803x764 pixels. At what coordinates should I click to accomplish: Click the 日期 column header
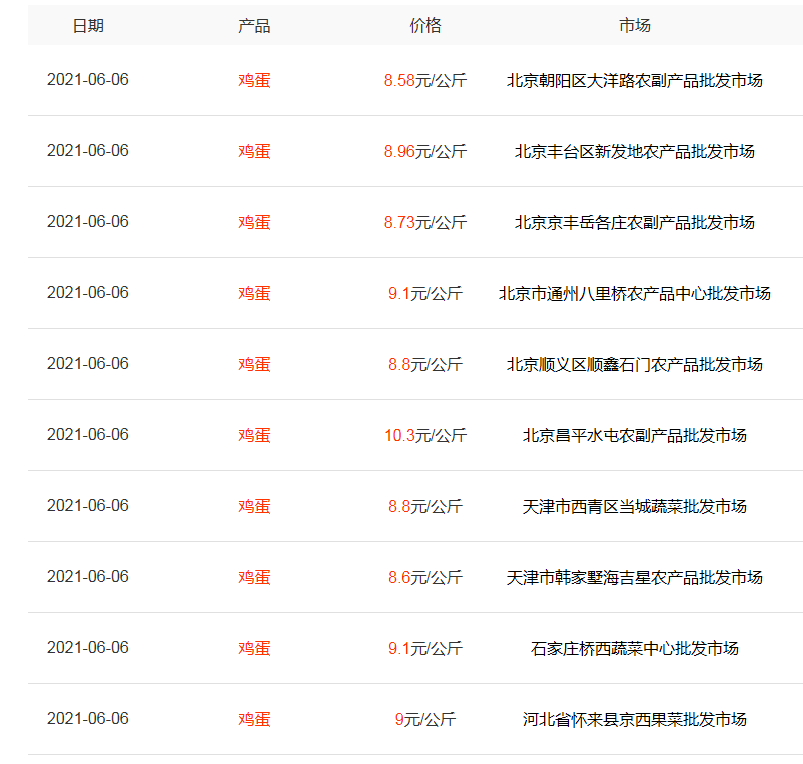(x=88, y=26)
